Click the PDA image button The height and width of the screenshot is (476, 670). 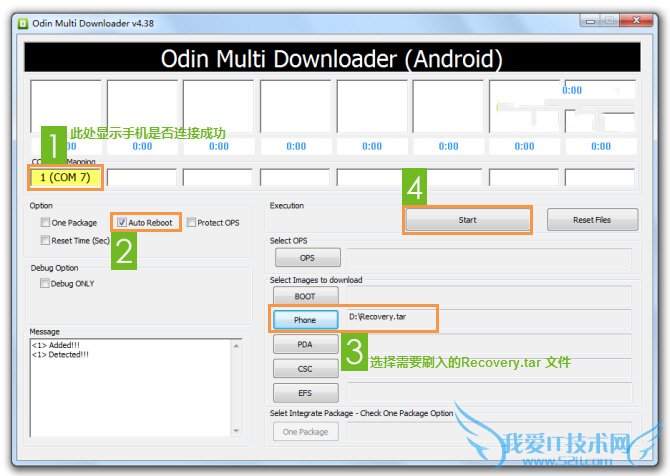point(306,344)
